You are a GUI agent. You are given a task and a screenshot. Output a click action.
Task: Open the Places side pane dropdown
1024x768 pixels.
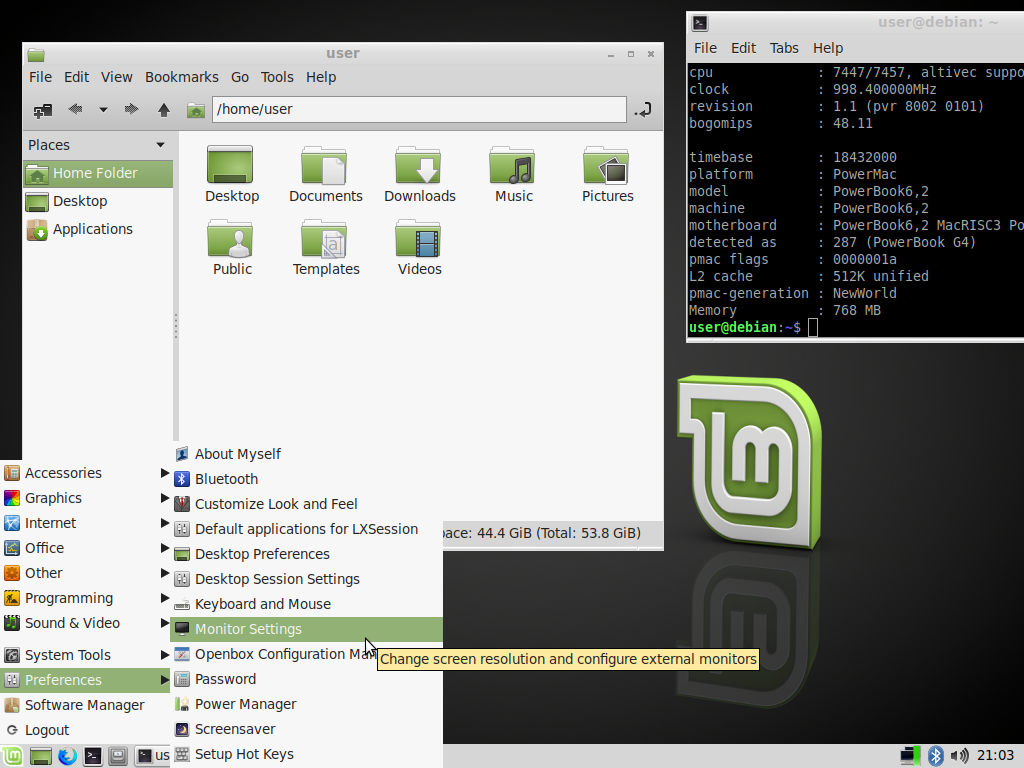161,145
